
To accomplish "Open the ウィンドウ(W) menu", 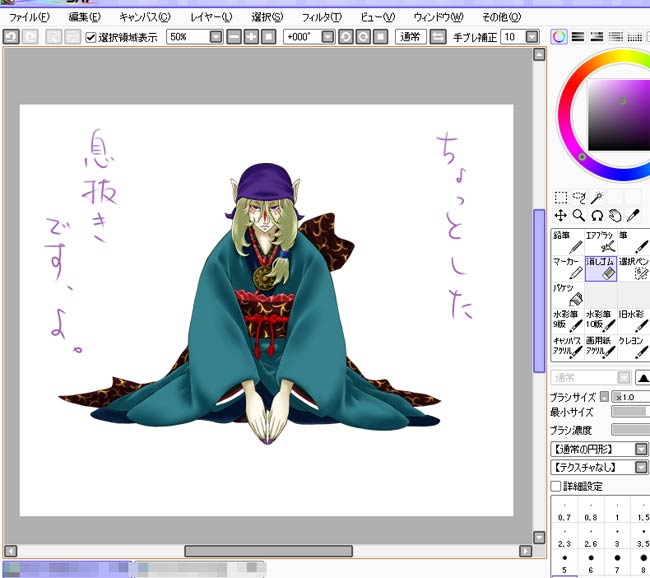I will (438, 17).
